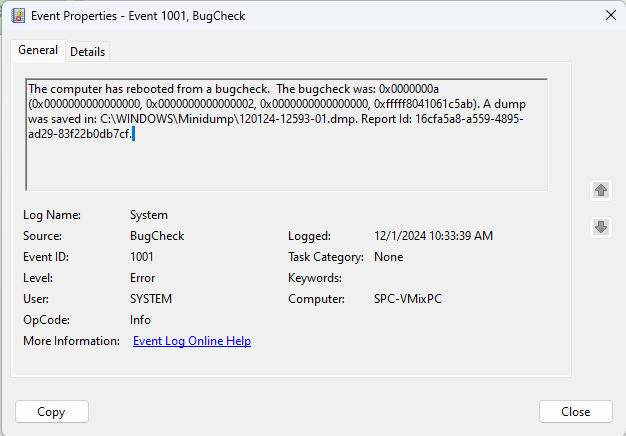Click the Event ID value 1001

tap(142, 257)
